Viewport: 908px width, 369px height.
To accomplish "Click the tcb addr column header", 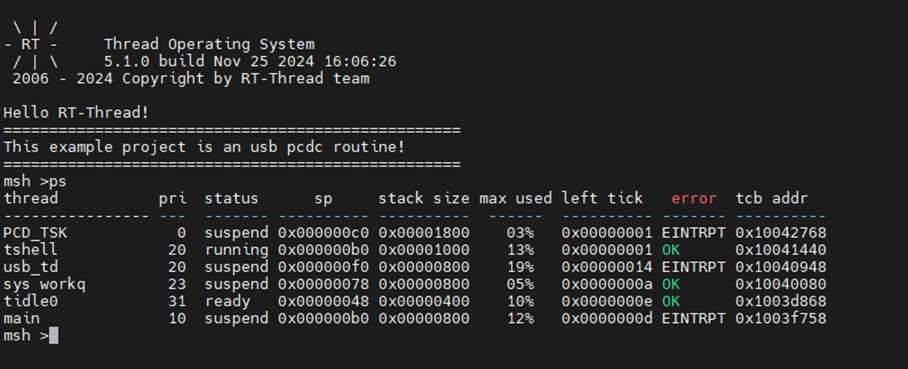I will (771, 199).
